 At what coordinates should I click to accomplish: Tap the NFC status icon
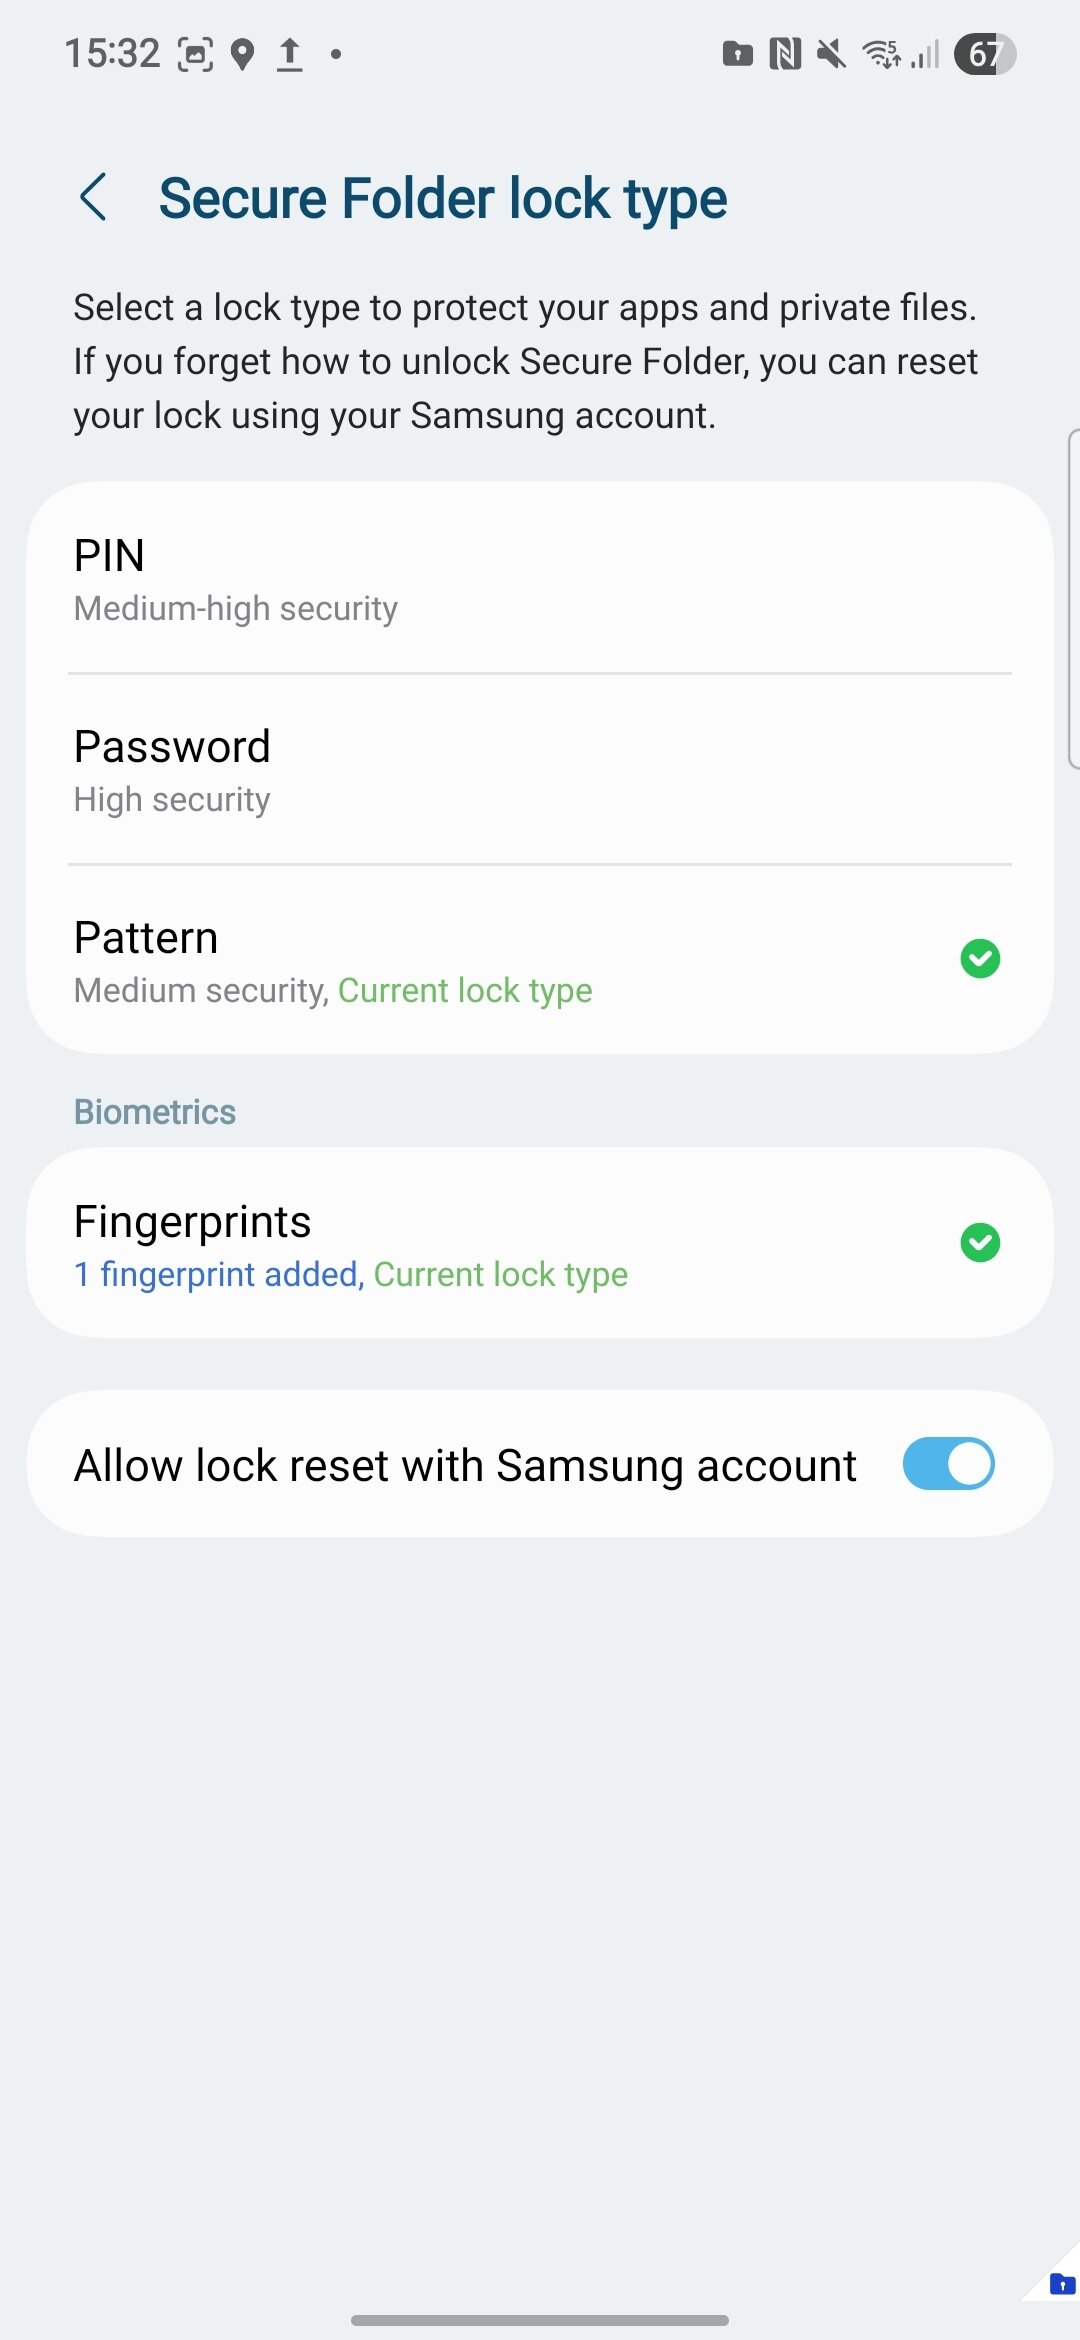click(x=785, y=54)
